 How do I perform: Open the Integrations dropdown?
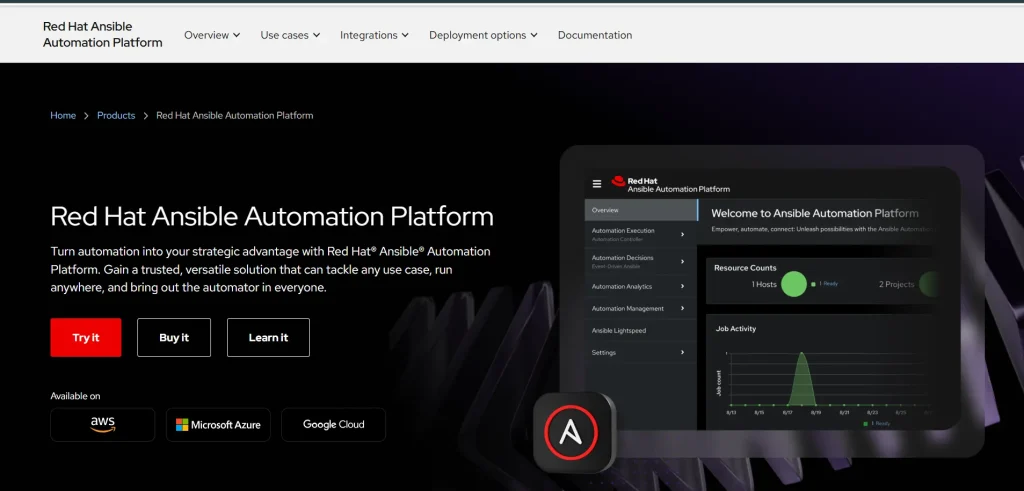click(374, 35)
